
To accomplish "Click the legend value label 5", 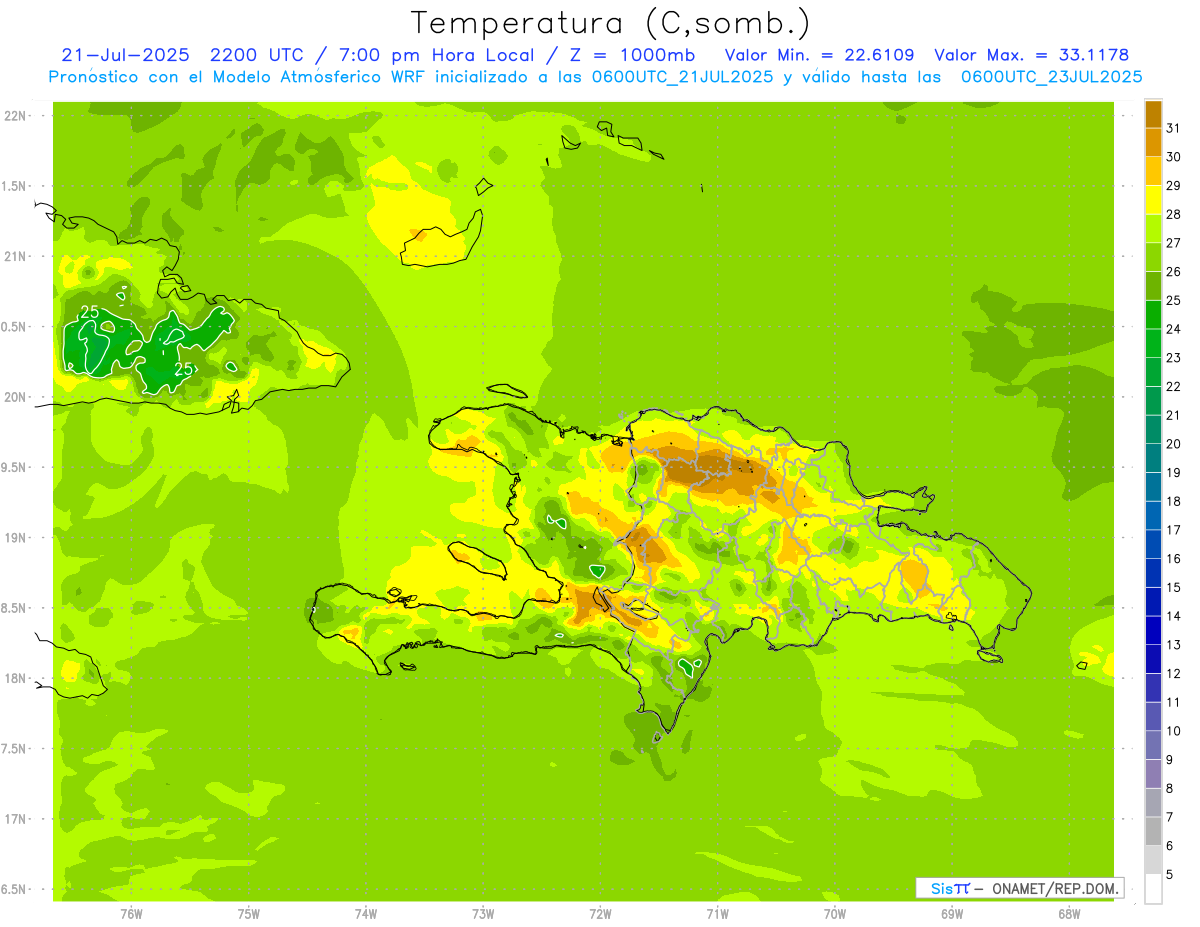I will click(1169, 874).
